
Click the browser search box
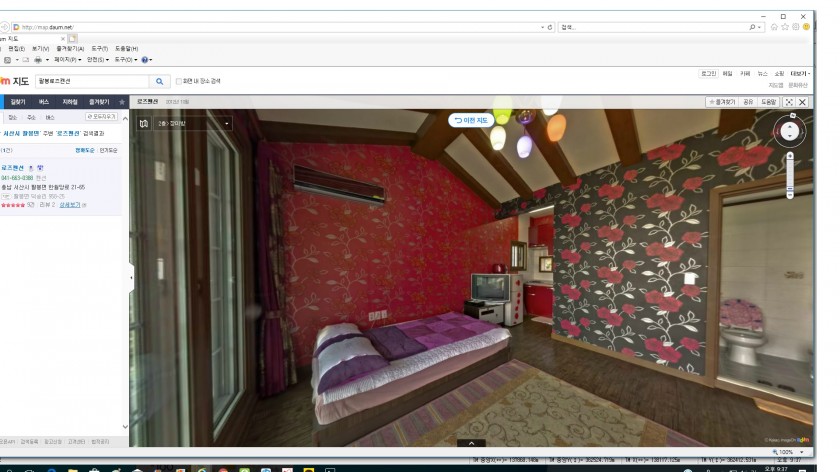[x=652, y=27]
